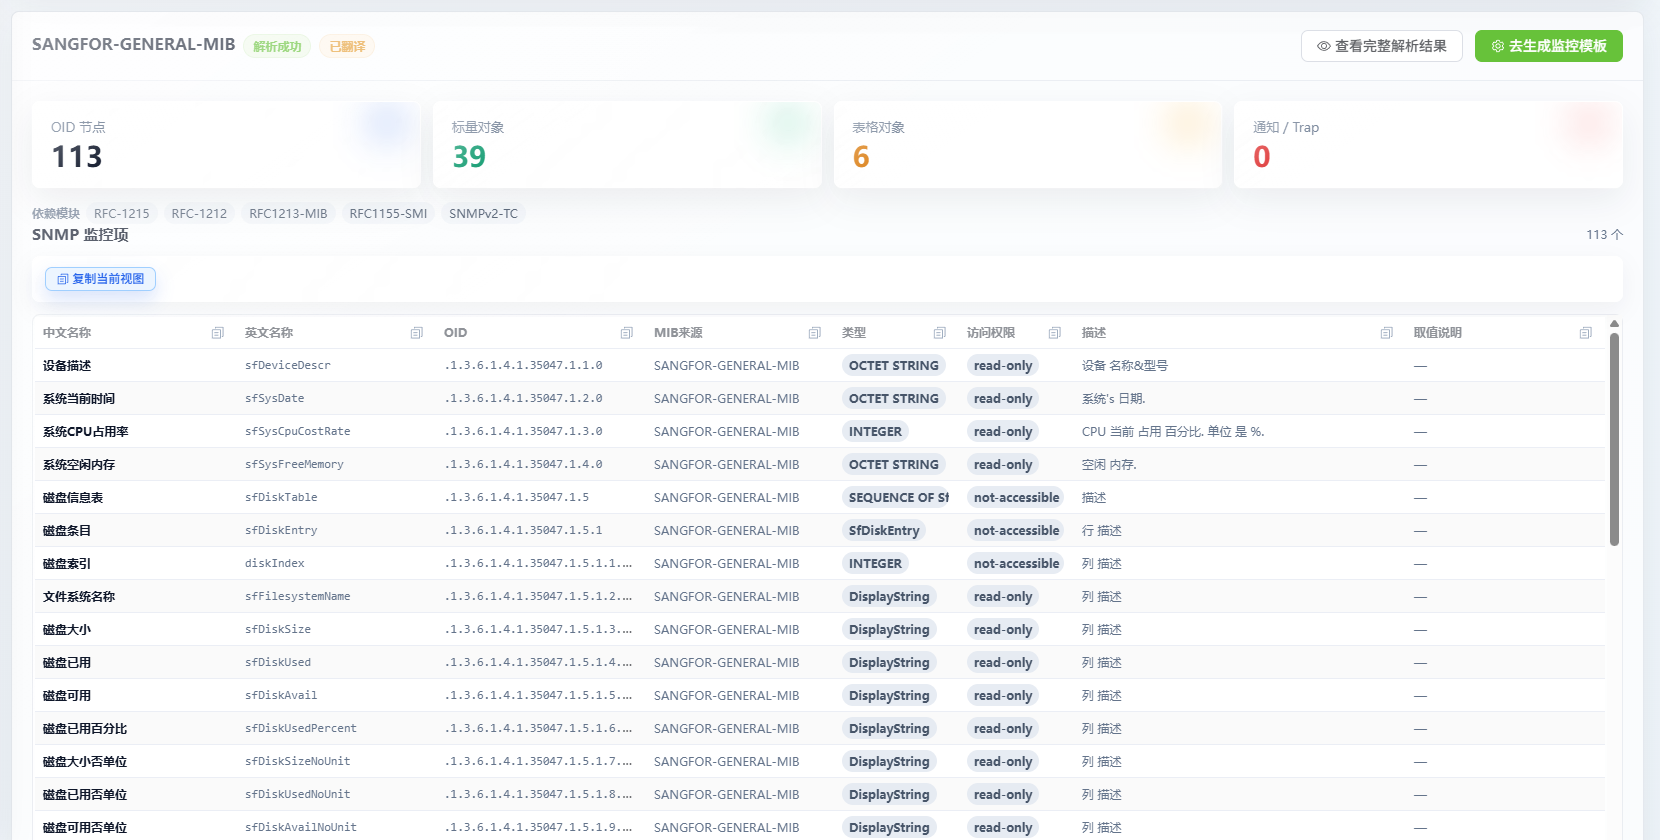The image size is (1660, 840).
Task: Copy the OID column via its header icon
Action: 627,333
